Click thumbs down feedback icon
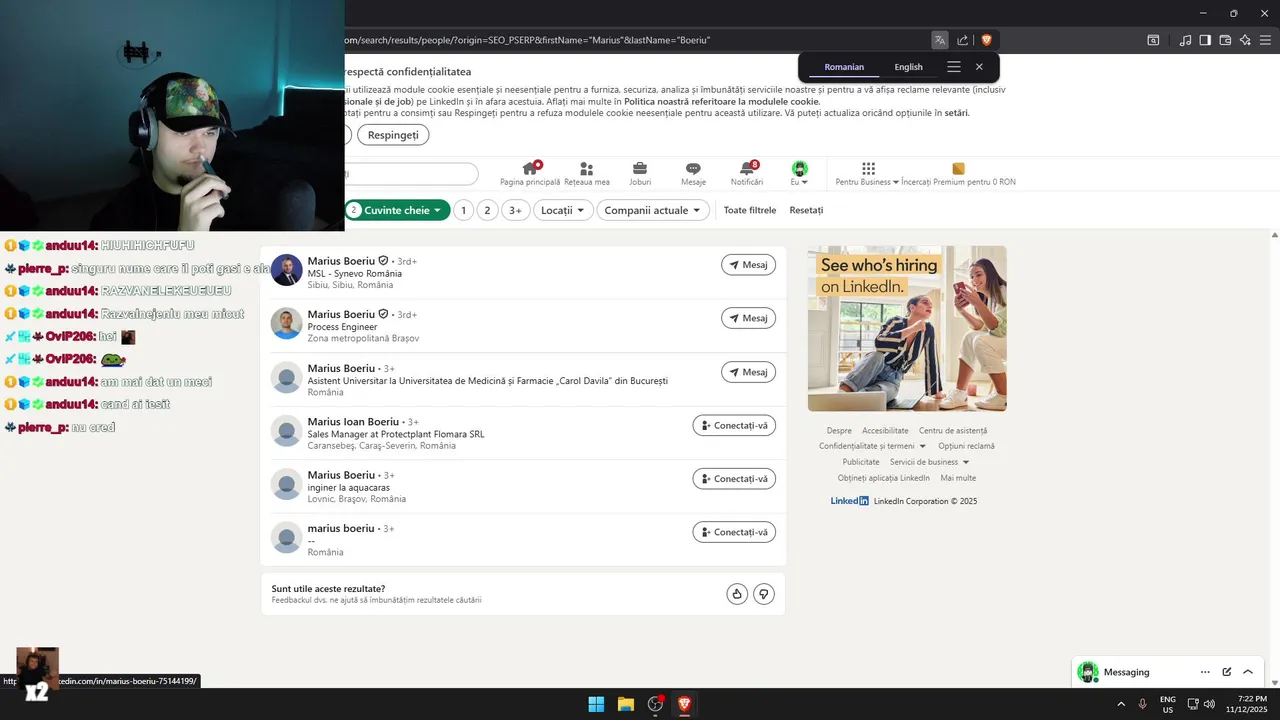This screenshot has width=1280, height=720. point(764,594)
